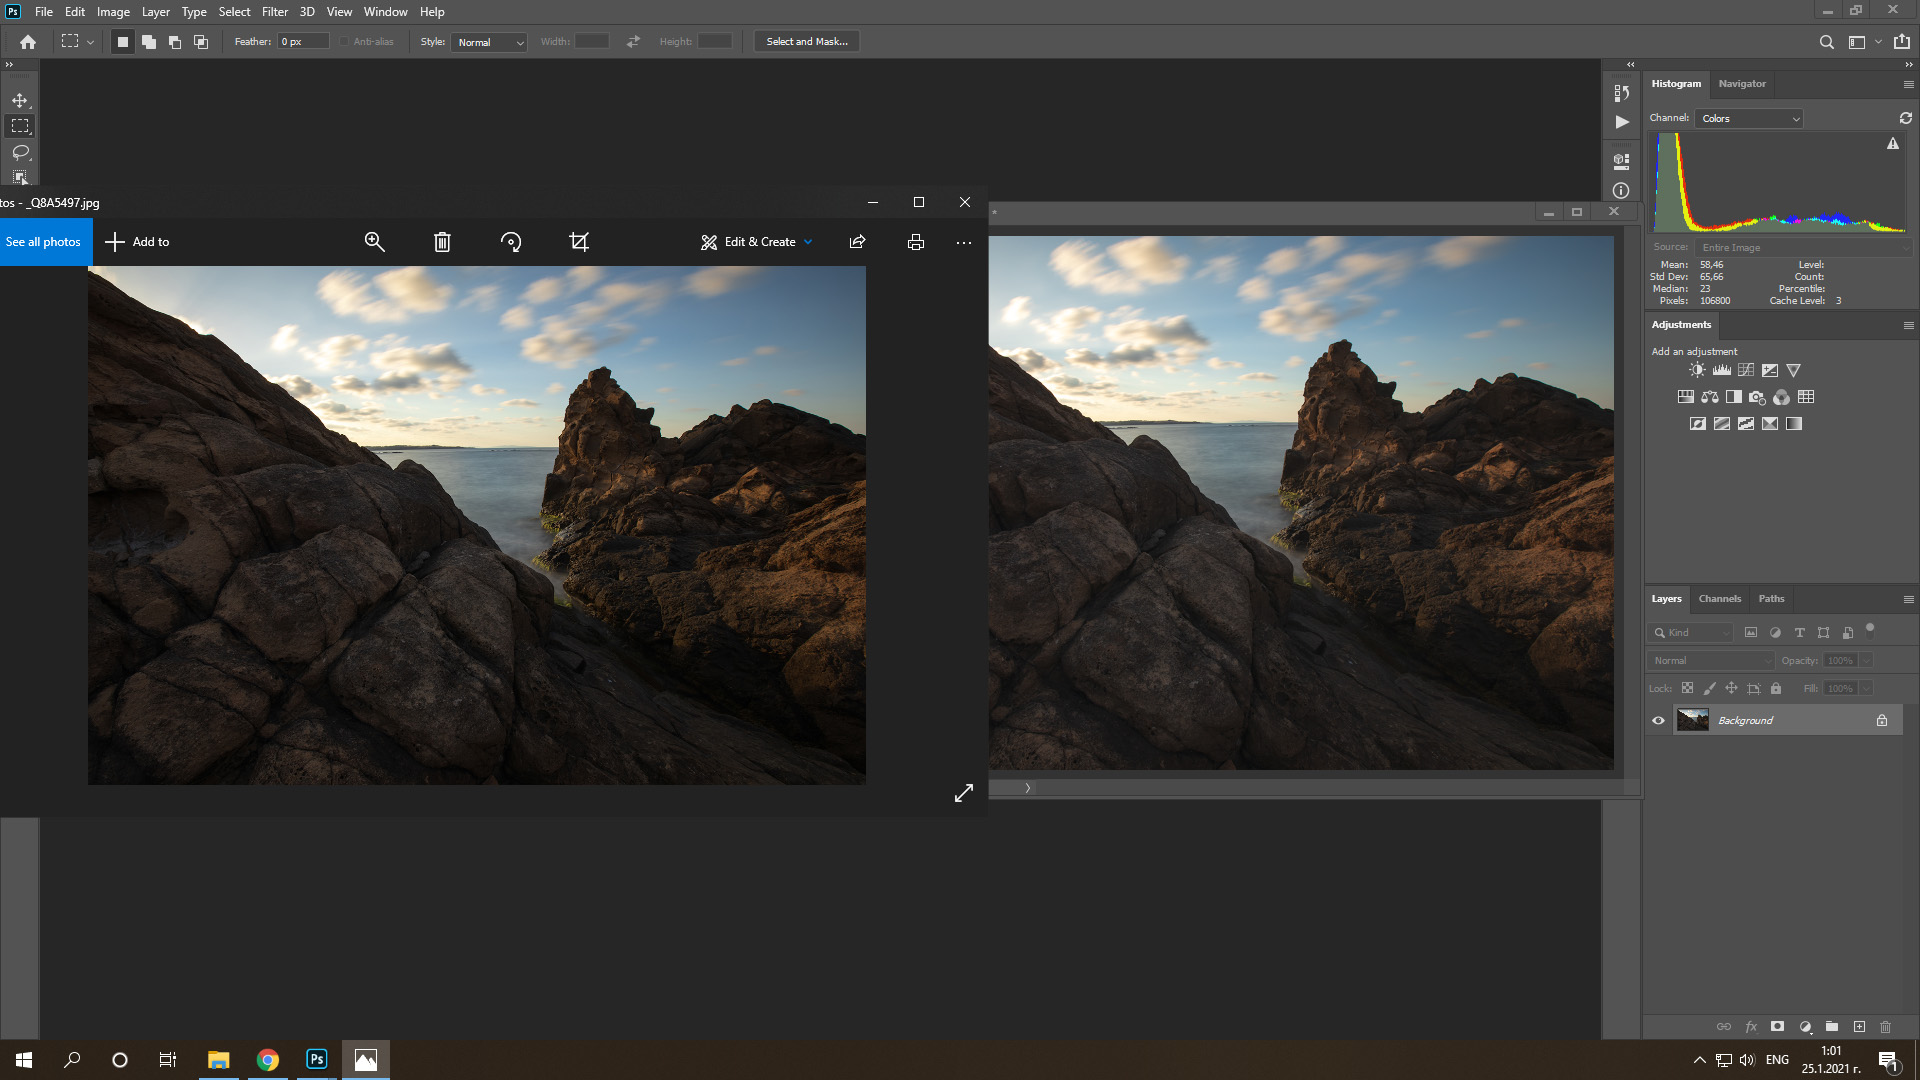
Task: Select the Lasso tool
Action: click(19, 153)
